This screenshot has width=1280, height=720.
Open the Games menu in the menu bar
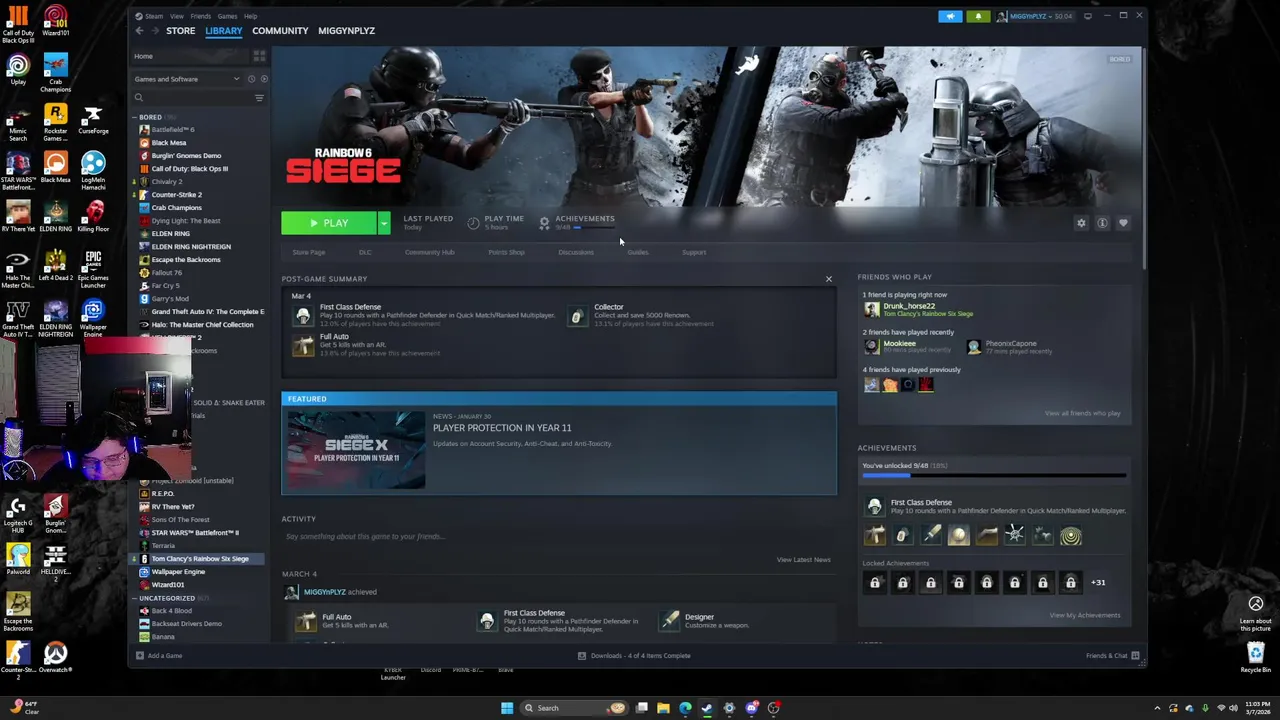227,16
